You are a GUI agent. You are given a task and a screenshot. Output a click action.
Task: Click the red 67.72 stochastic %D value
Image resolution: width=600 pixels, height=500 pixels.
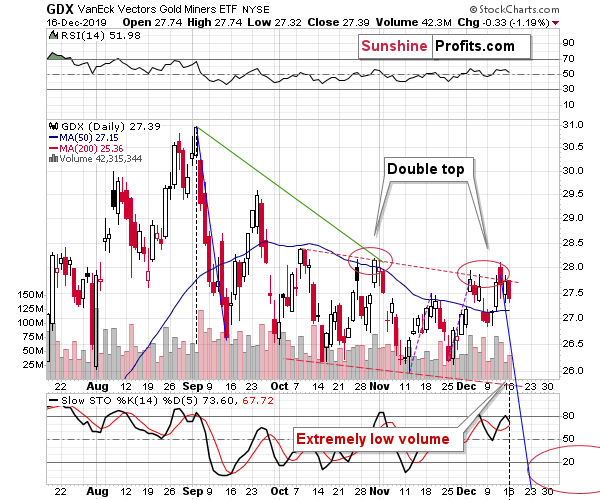258,401
